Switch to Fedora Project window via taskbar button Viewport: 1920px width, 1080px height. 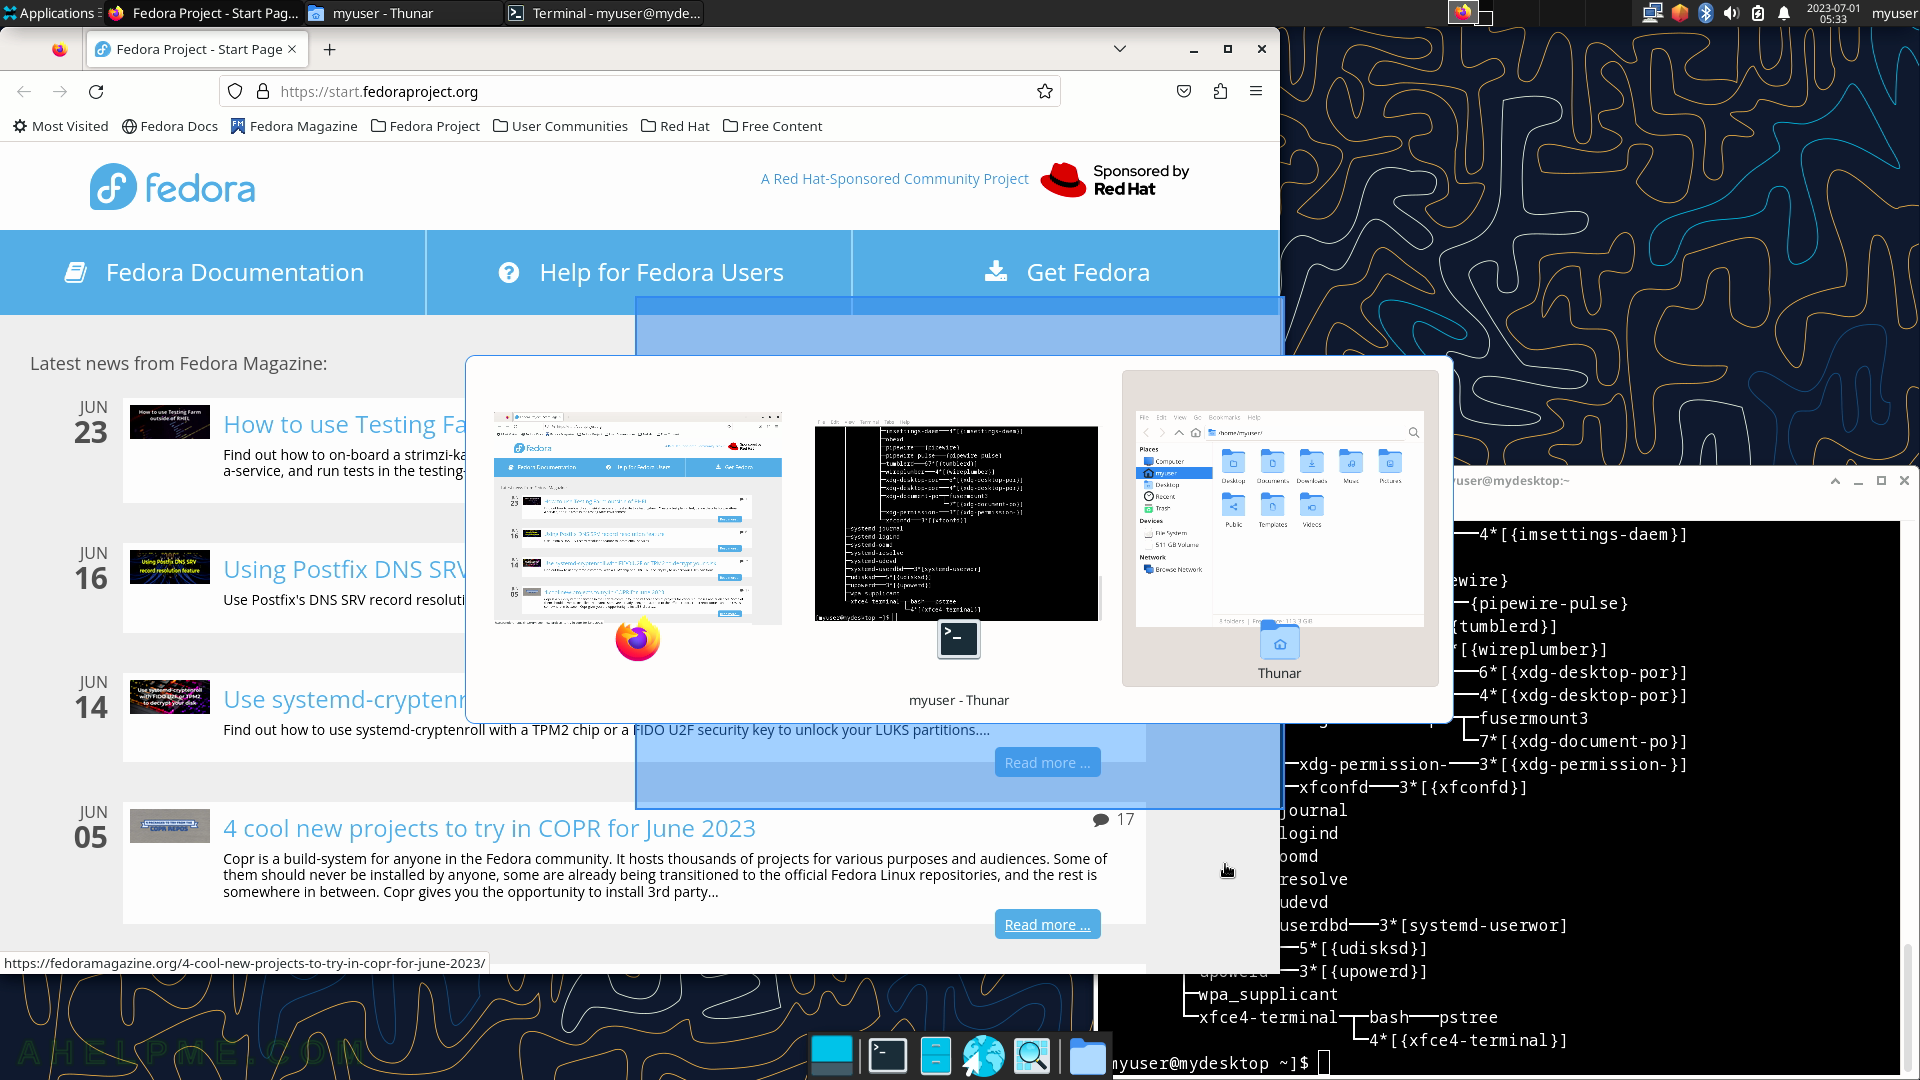click(203, 13)
